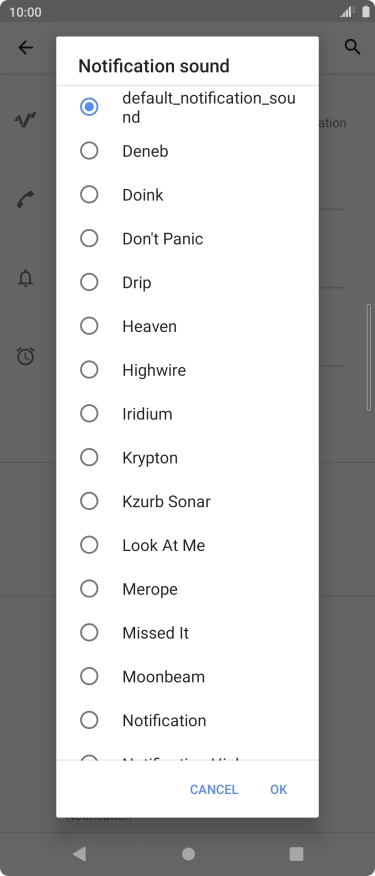Choose the Don't Panic sound option

(188, 239)
